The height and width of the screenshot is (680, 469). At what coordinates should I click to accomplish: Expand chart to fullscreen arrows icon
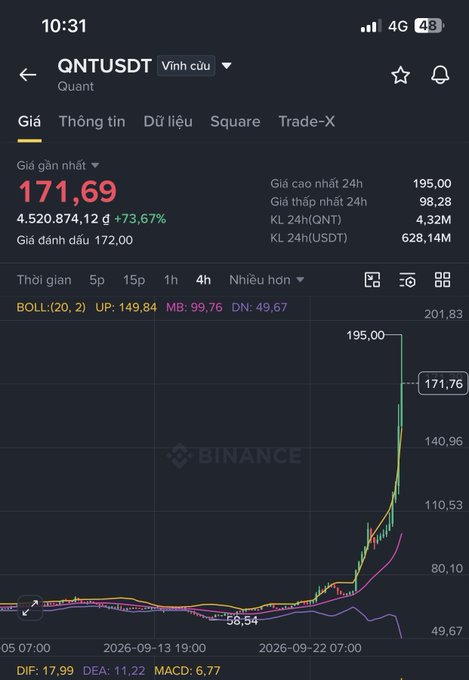(30, 607)
